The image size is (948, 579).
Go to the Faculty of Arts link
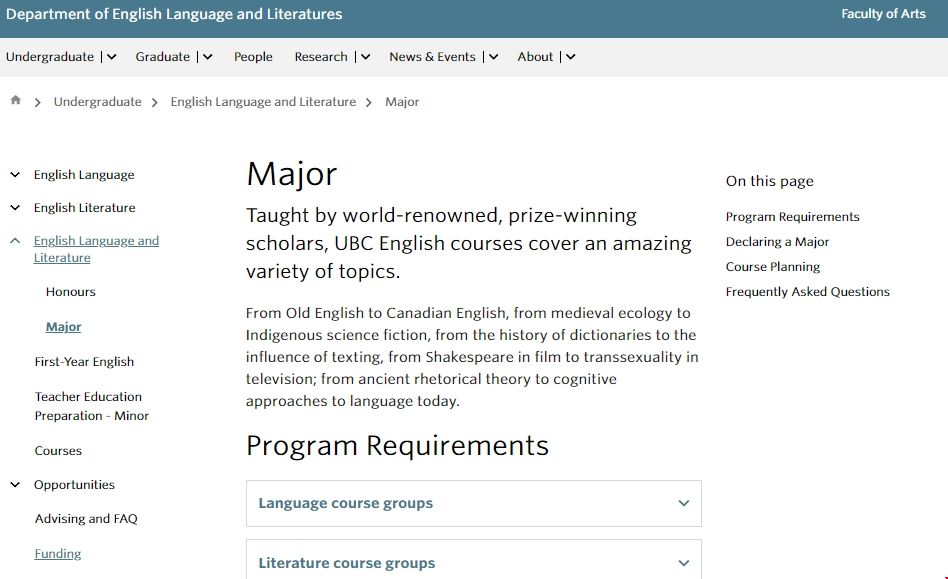(x=883, y=14)
